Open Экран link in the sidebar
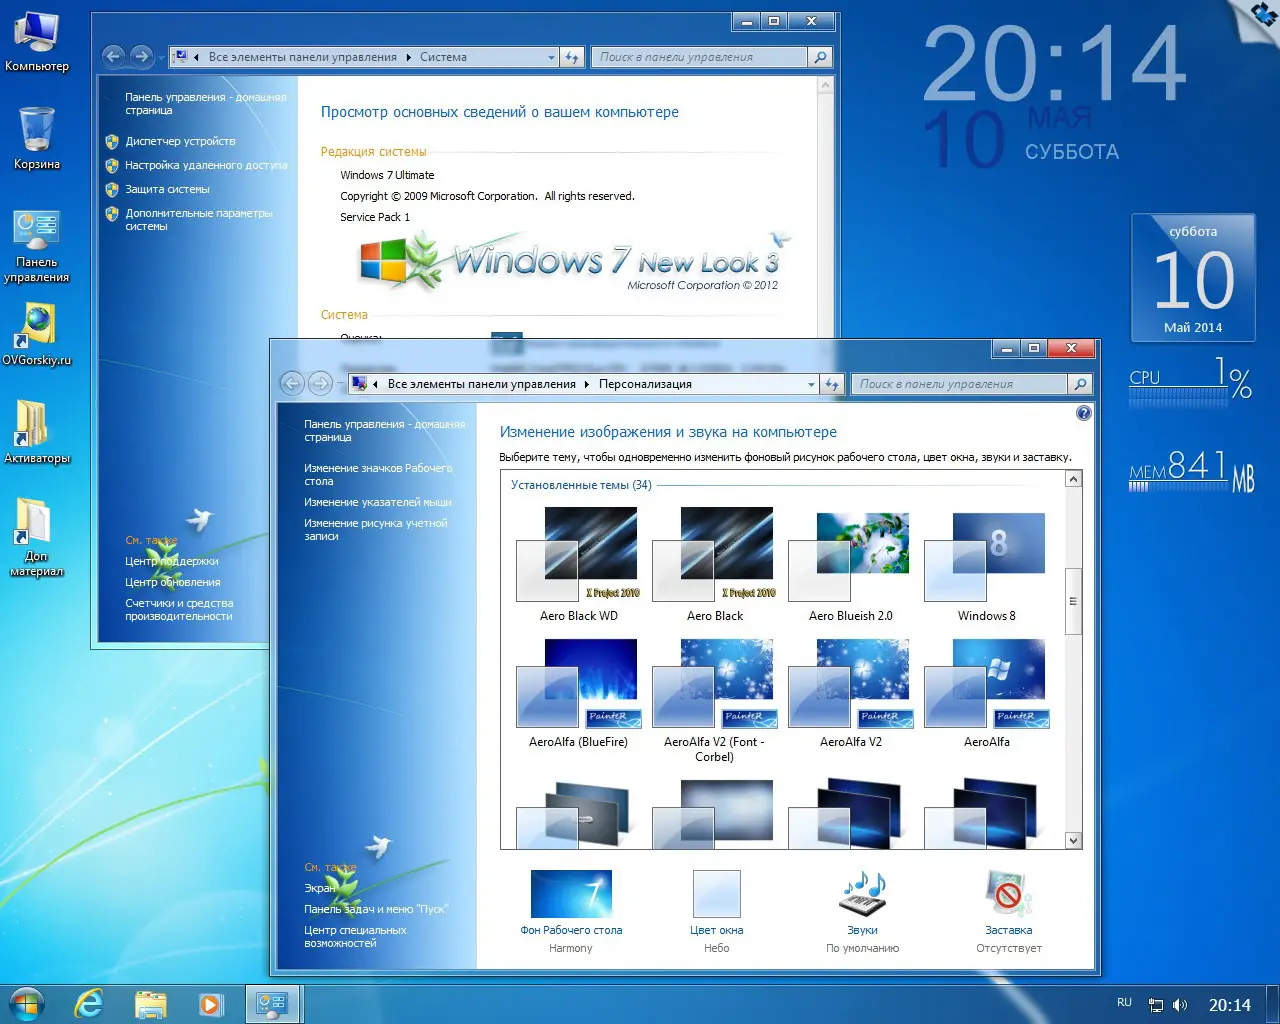 coord(321,888)
